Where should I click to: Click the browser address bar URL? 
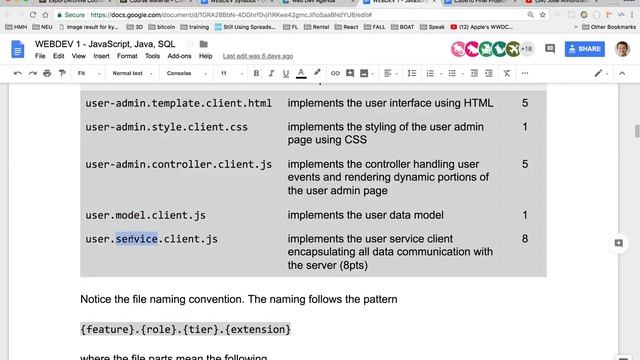231,15
